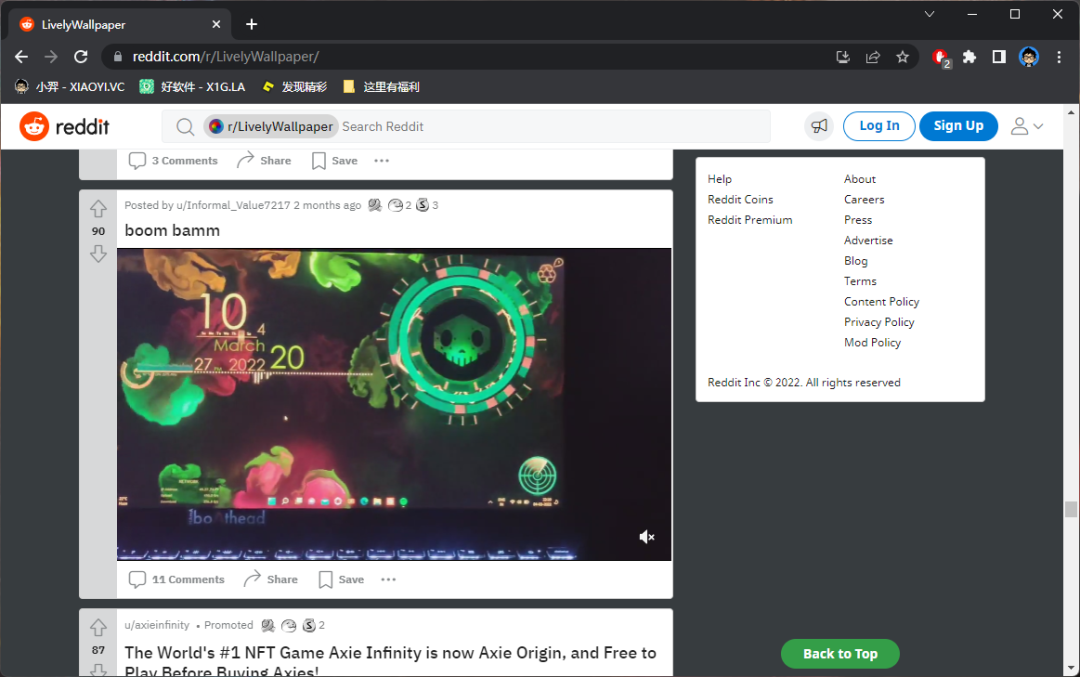This screenshot has height=677, width=1080.
Task: Open the red extension with badge 2
Action: click(x=940, y=58)
